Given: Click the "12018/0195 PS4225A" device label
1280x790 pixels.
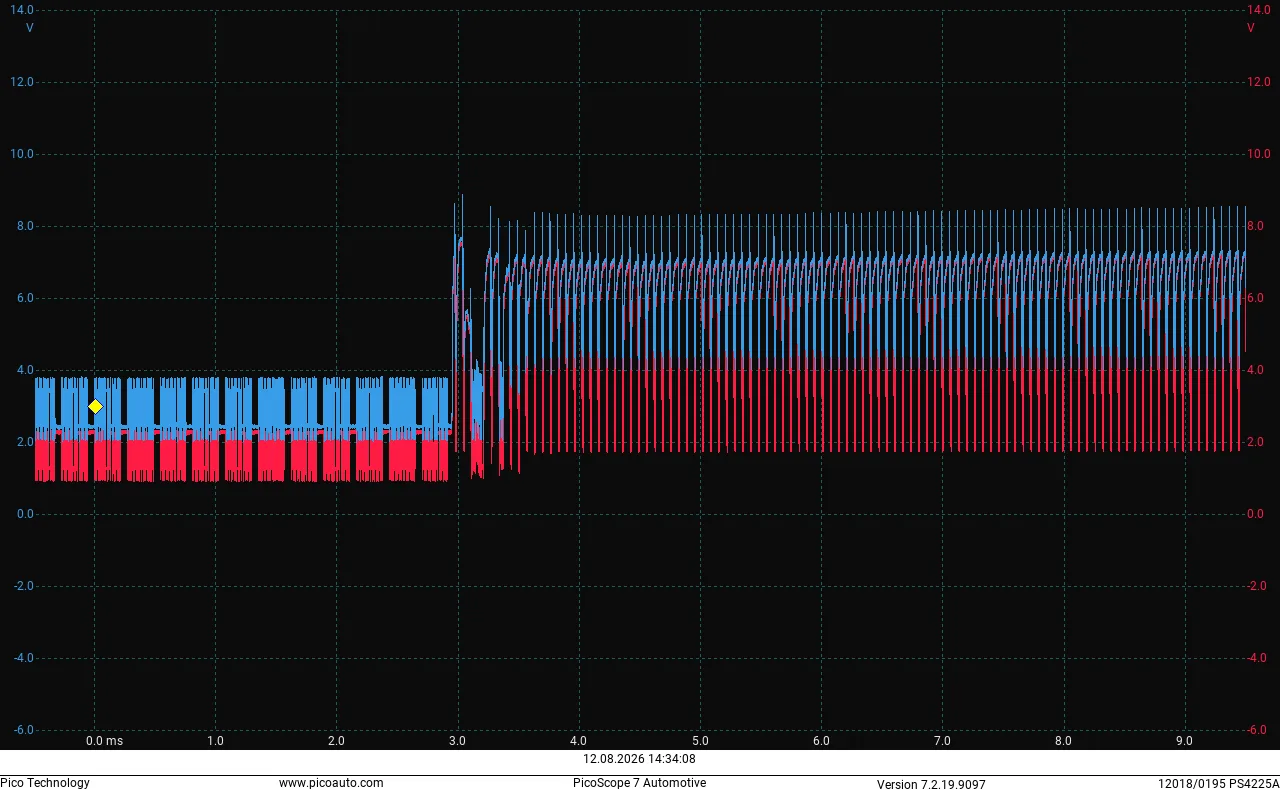Looking at the screenshot, I should 1219,784.
